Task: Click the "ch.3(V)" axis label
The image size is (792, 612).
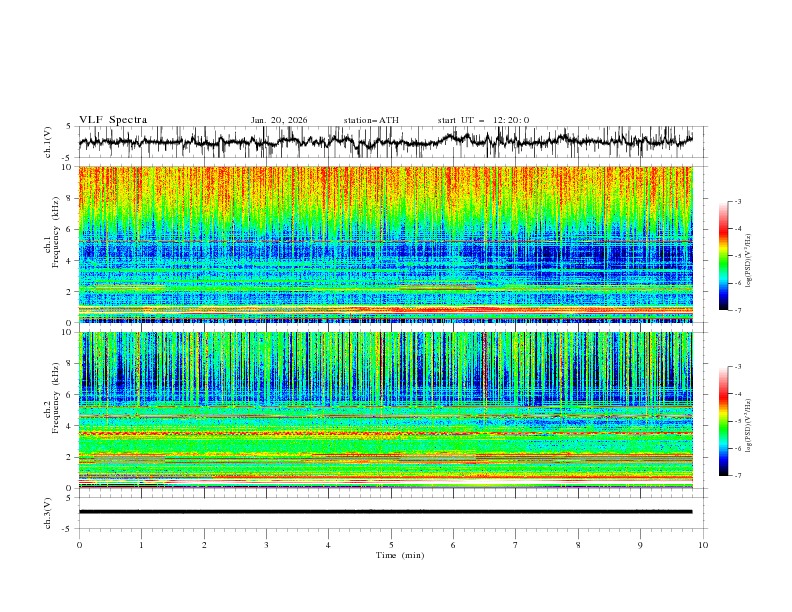Action: 48,513
